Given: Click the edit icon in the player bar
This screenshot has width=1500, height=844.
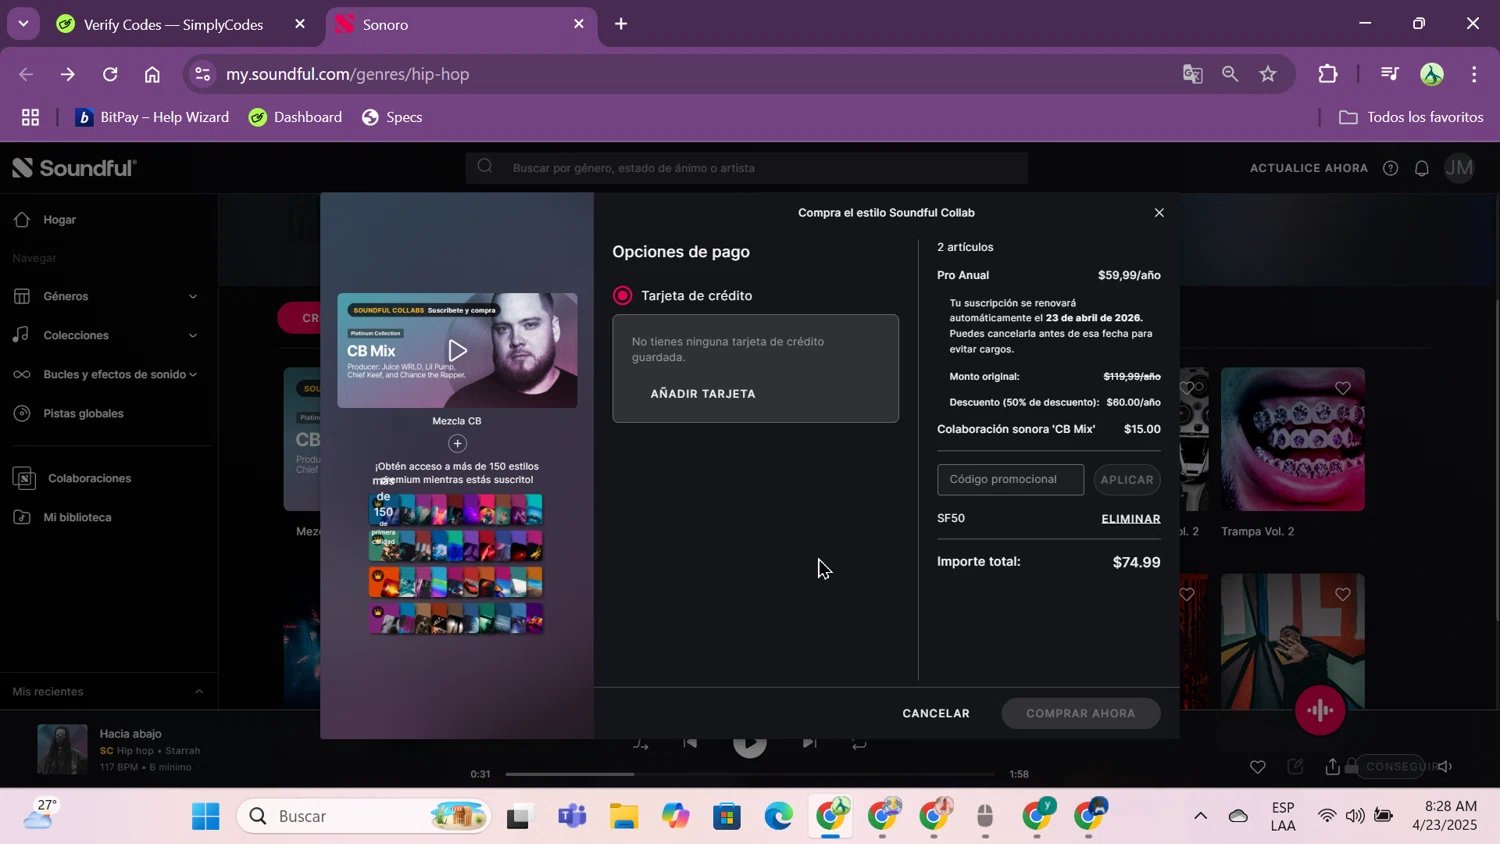Looking at the screenshot, I should click(1295, 767).
